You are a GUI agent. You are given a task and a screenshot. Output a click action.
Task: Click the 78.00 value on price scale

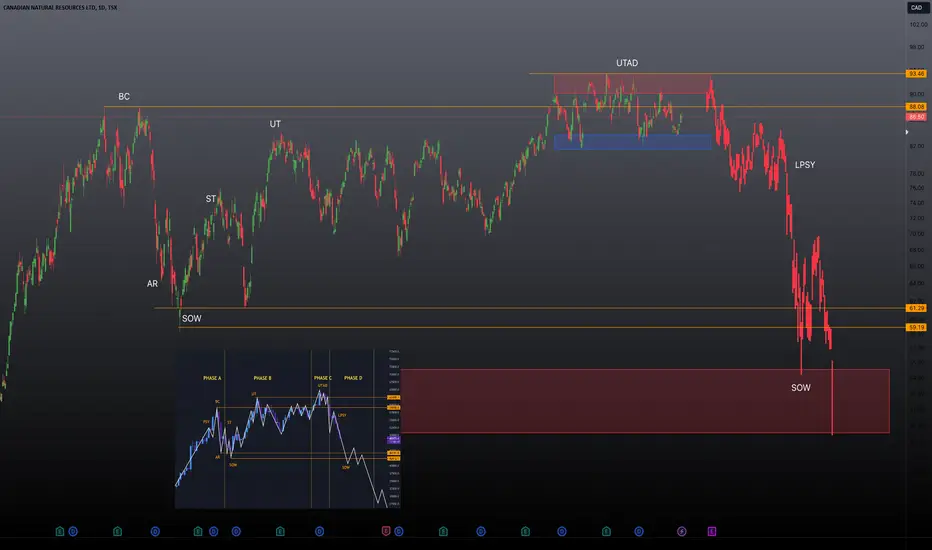pyautogui.click(x=917, y=174)
